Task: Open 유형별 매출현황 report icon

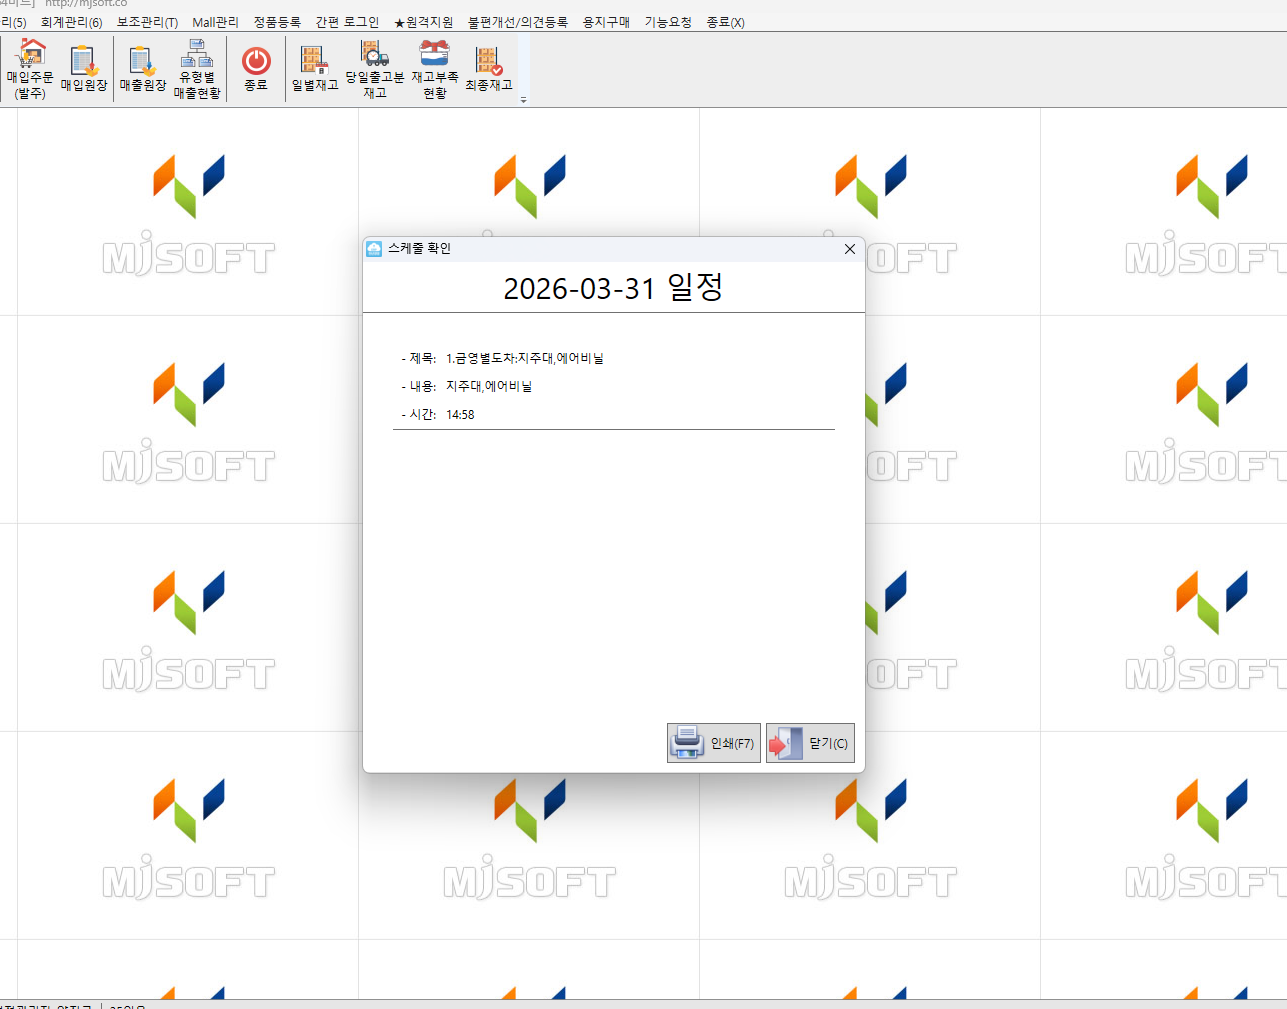Action: coord(197,68)
